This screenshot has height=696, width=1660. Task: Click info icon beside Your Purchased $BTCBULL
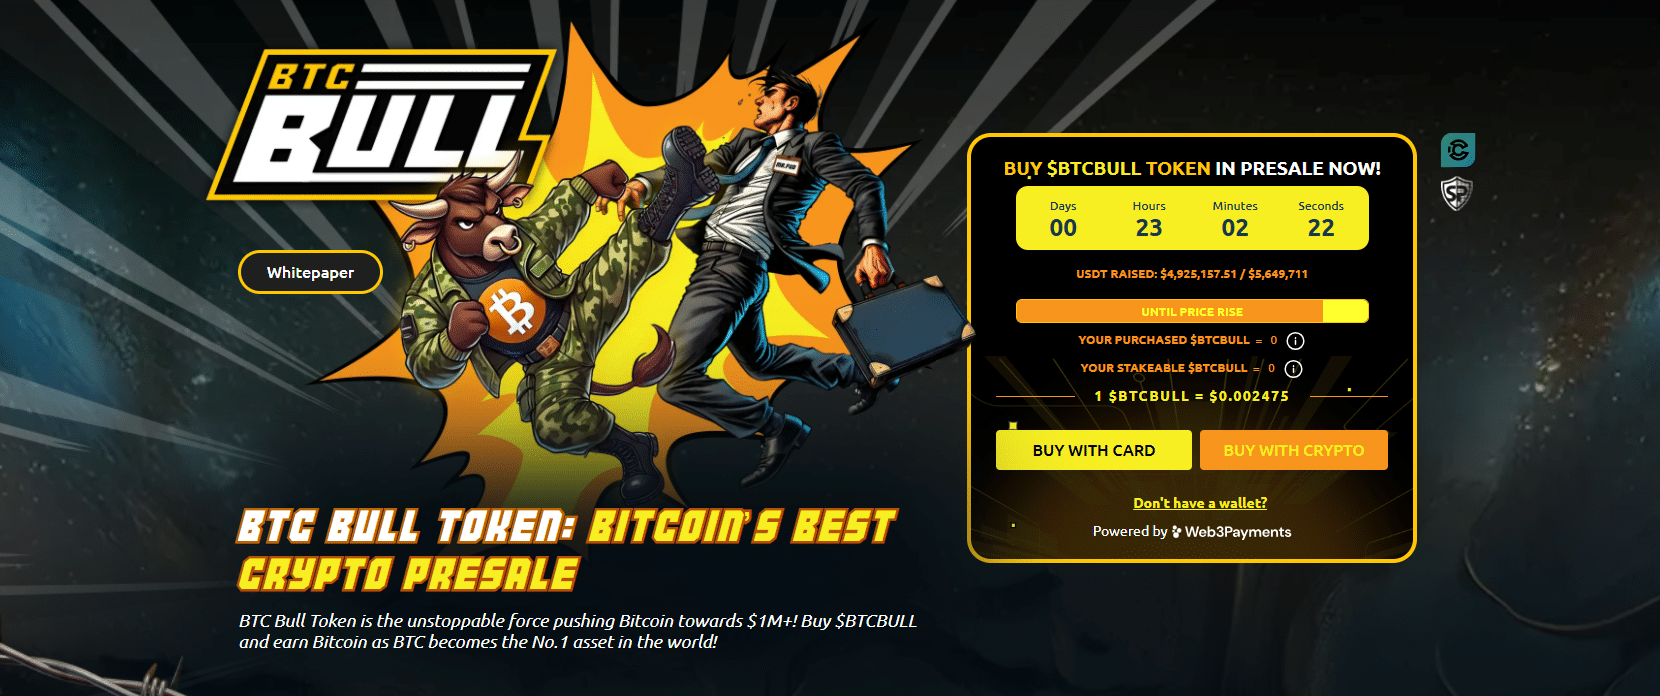click(x=1295, y=341)
